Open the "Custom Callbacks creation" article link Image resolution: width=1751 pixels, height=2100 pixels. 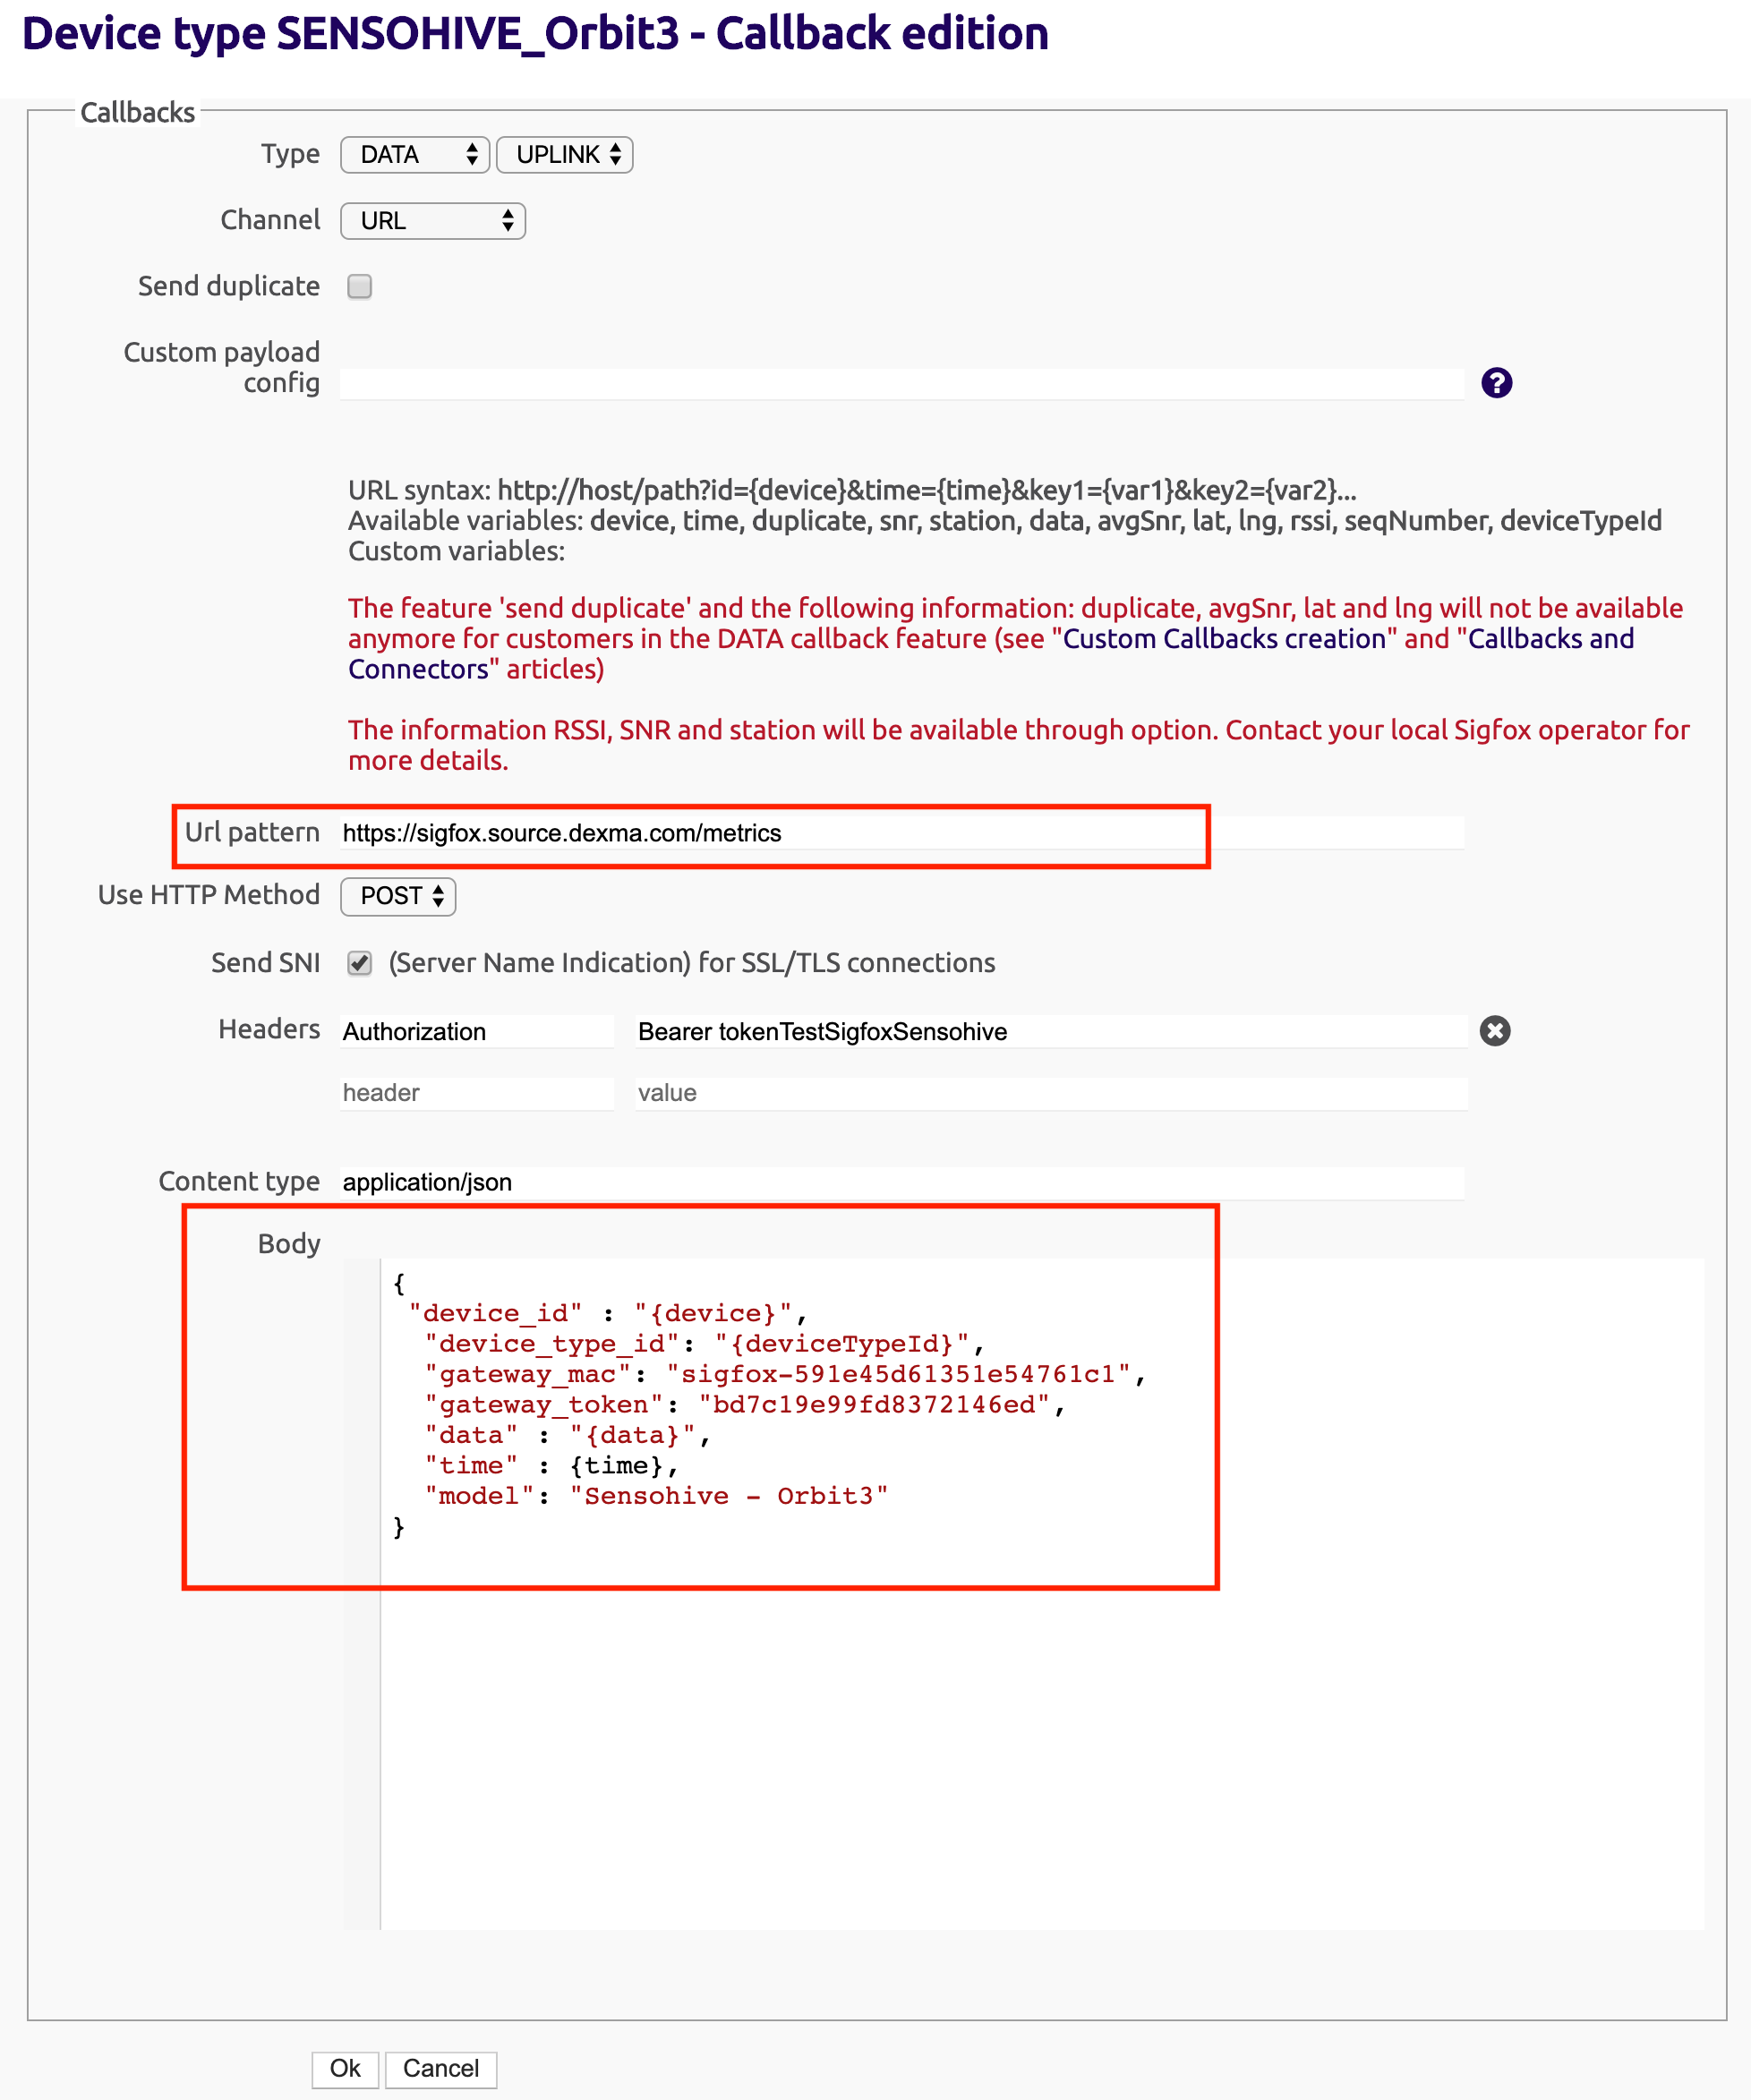[1225, 639]
